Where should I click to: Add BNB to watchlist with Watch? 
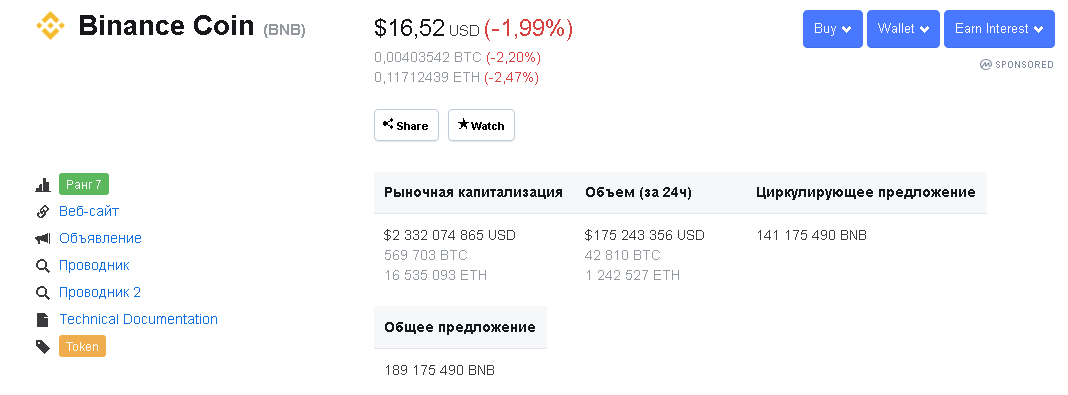(x=481, y=125)
